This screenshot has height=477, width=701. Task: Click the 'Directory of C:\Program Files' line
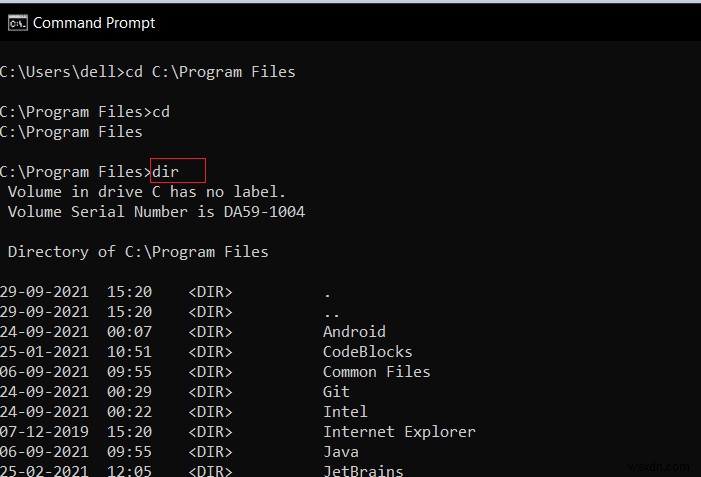138,252
